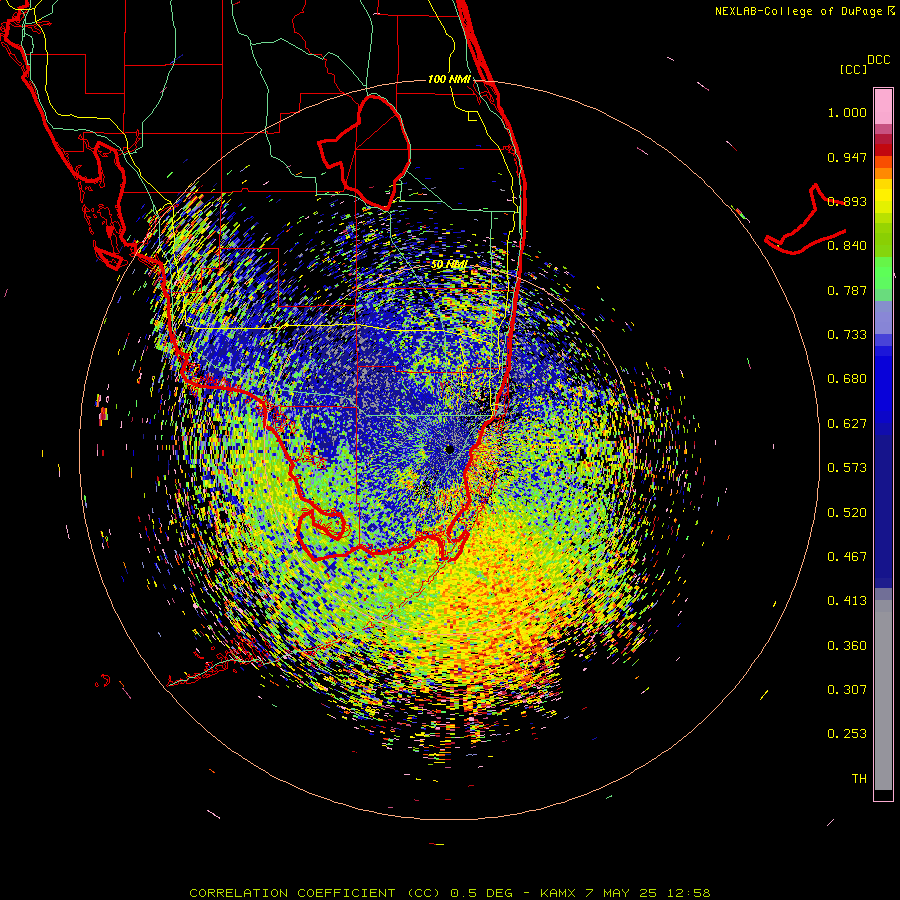Click the 0.680 value on color scale

point(847,379)
